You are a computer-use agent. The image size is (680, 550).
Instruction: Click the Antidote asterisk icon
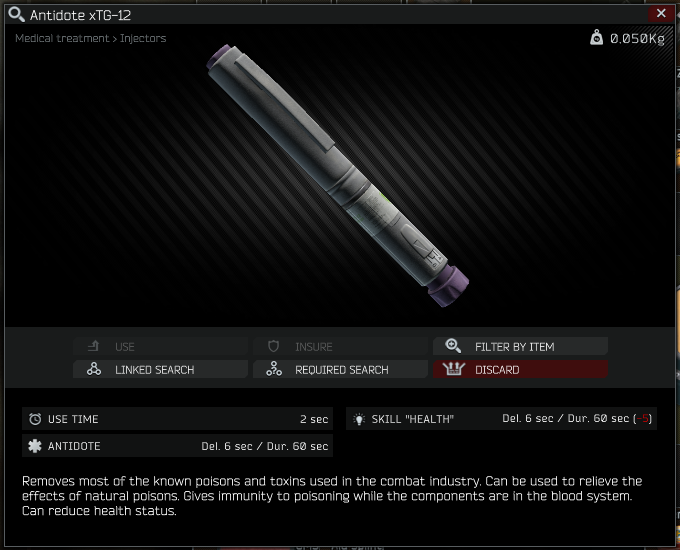[x=35, y=445]
